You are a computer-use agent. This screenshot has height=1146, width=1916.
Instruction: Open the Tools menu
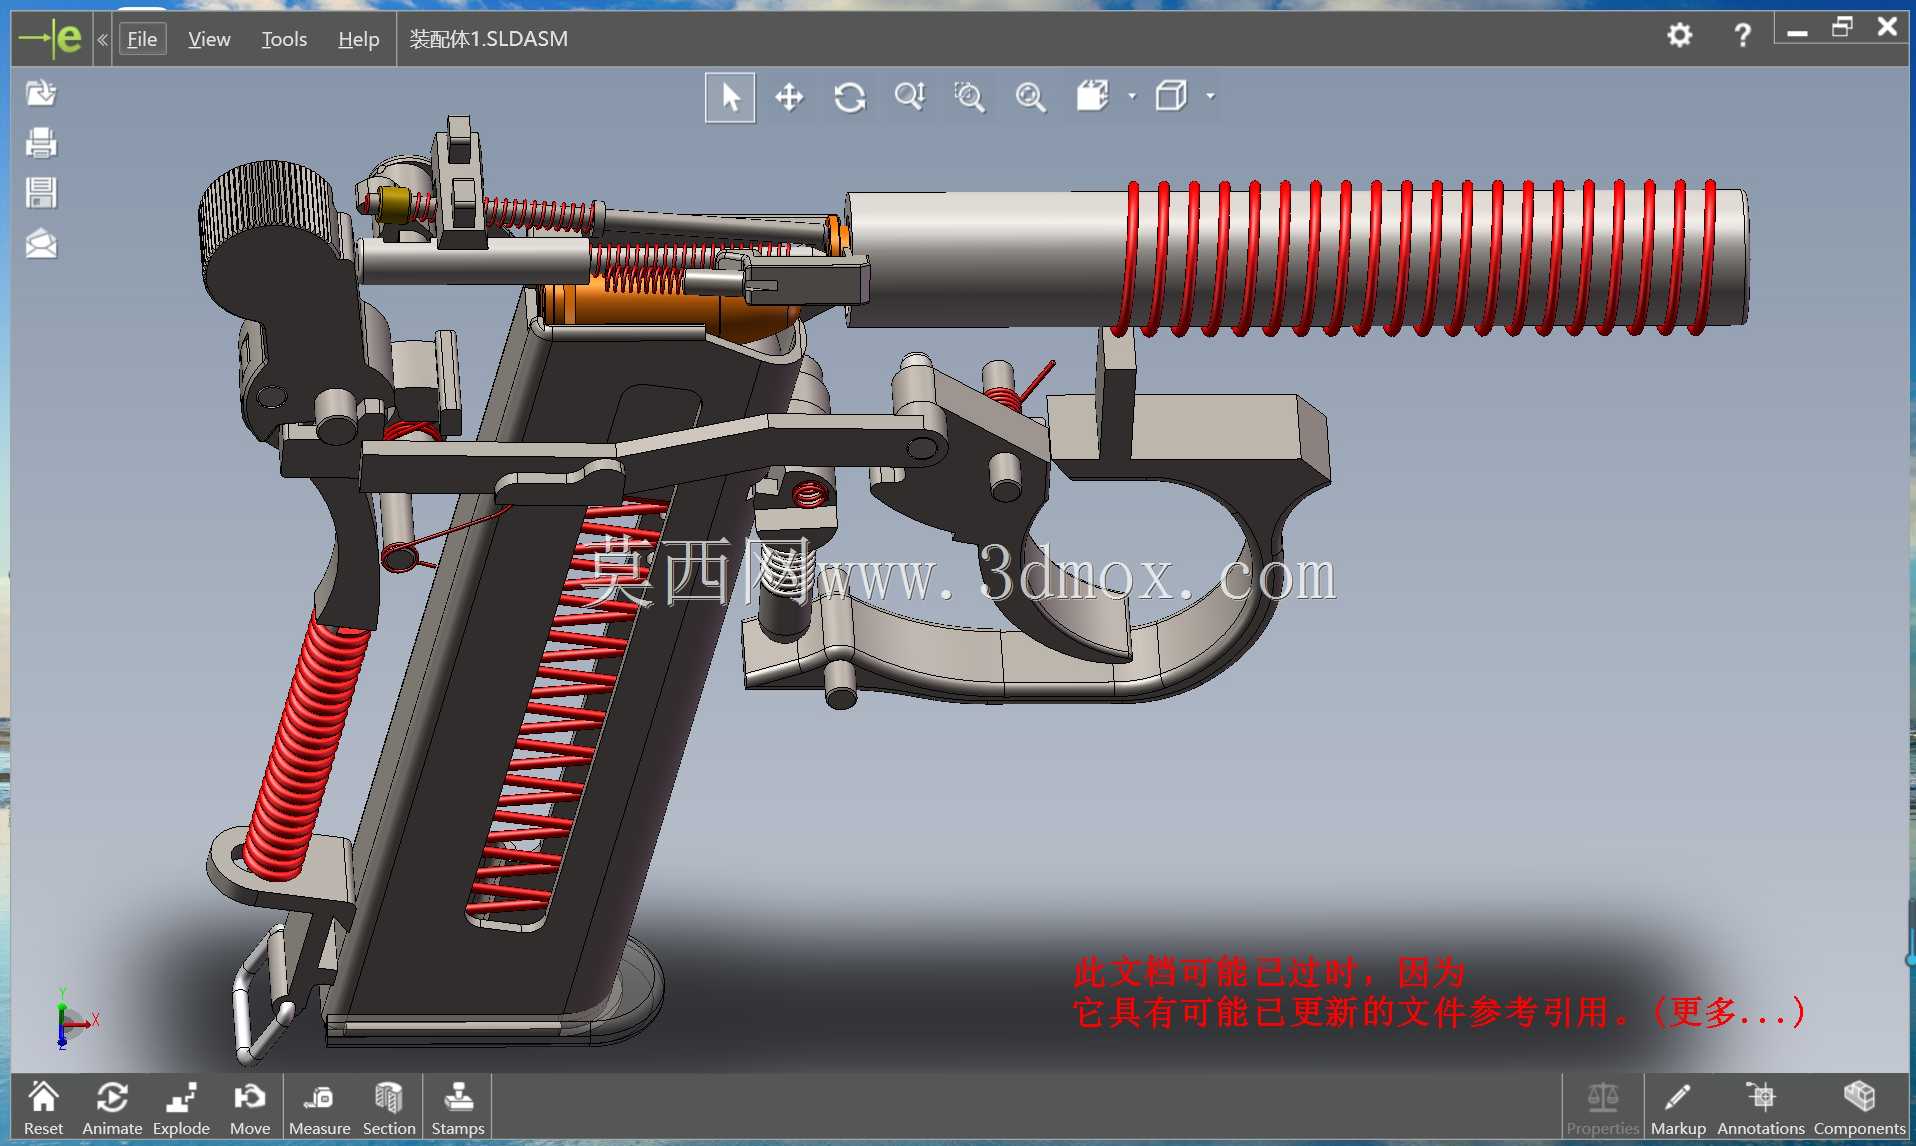point(284,39)
